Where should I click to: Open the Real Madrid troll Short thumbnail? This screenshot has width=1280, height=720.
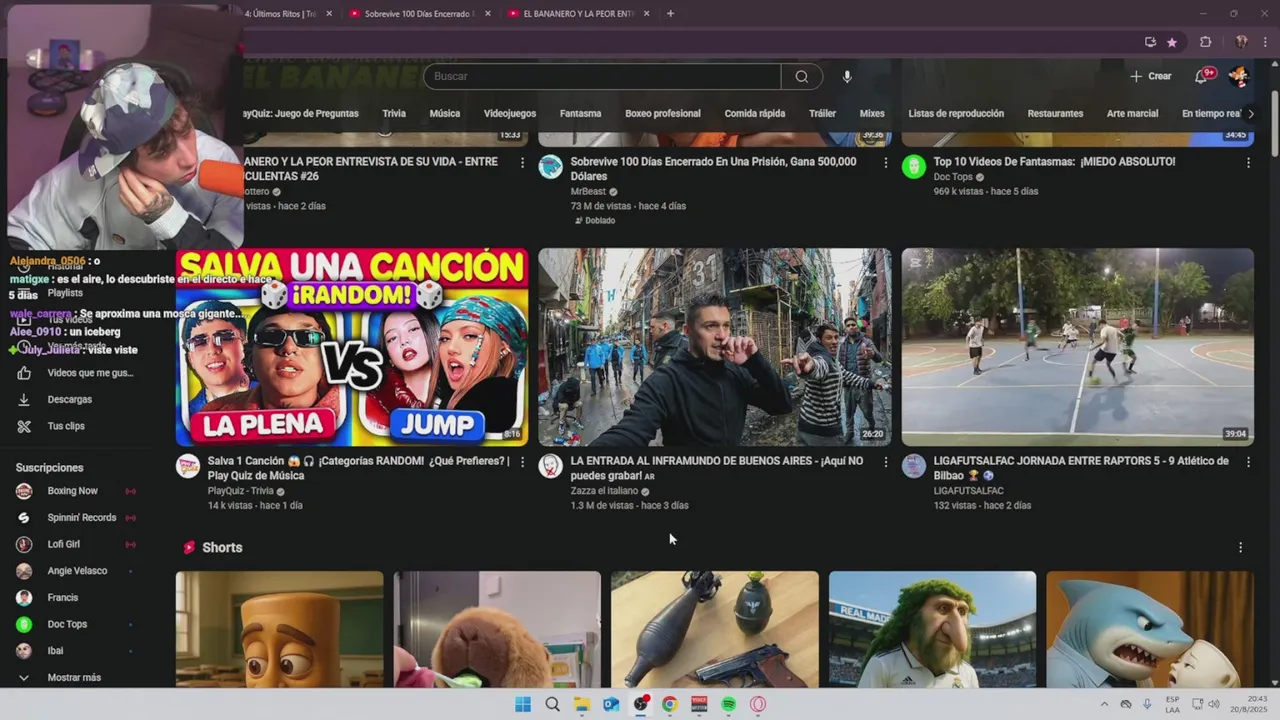coord(932,629)
